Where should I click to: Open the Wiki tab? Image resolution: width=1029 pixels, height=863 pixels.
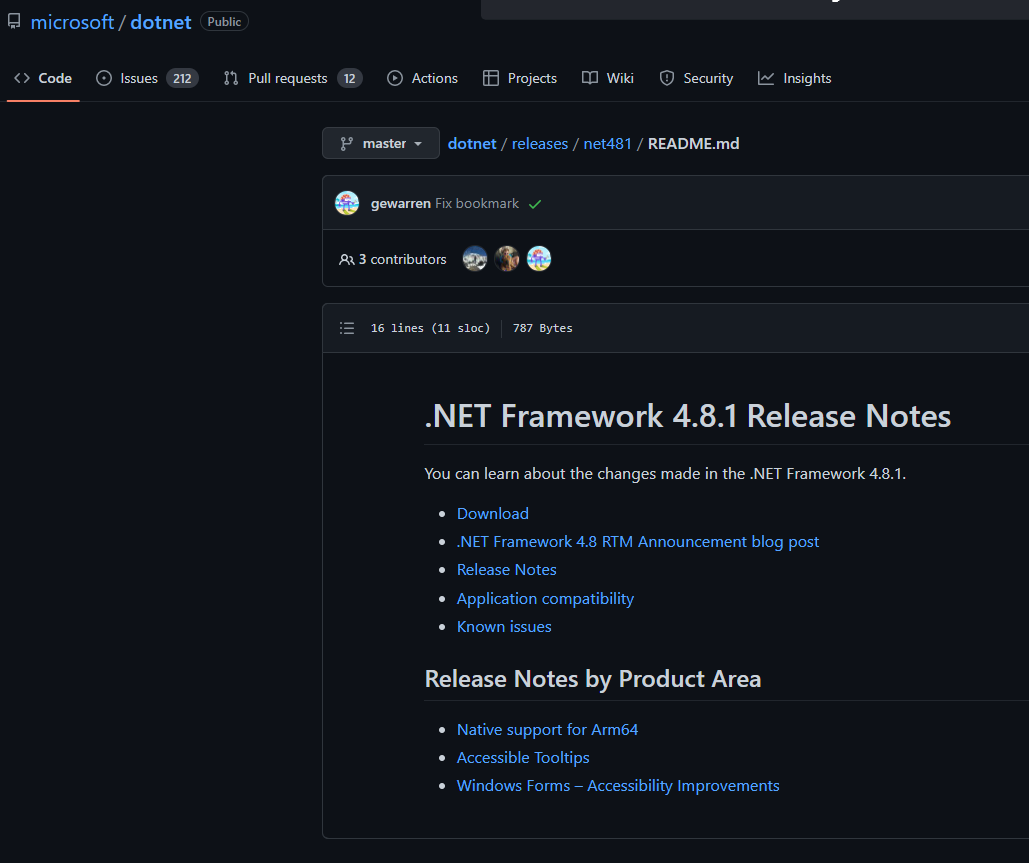(608, 78)
